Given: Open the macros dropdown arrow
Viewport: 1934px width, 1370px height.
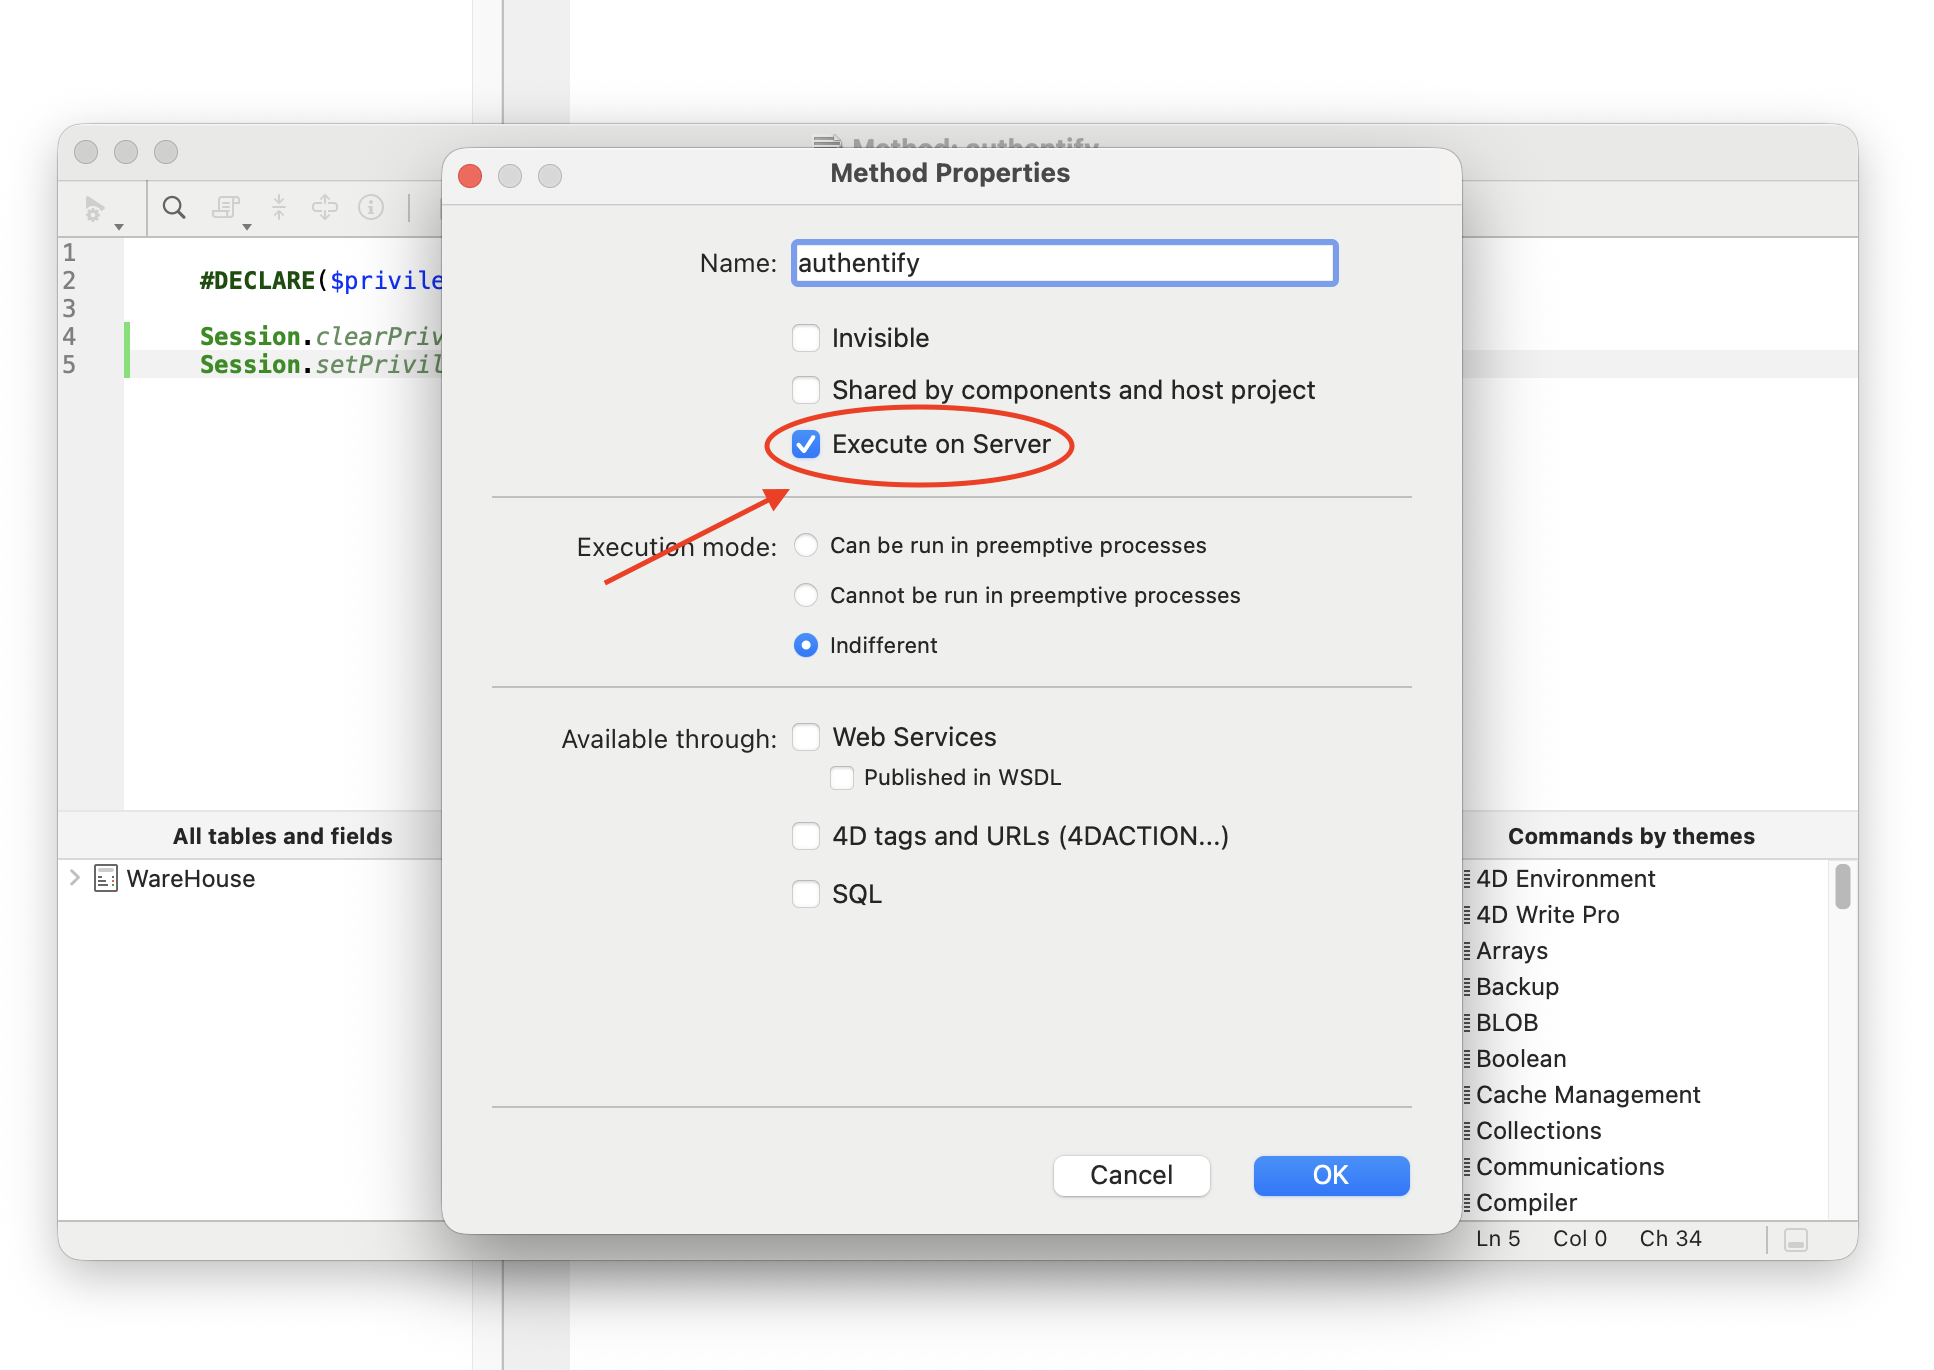Looking at the screenshot, I should [x=247, y=227].
